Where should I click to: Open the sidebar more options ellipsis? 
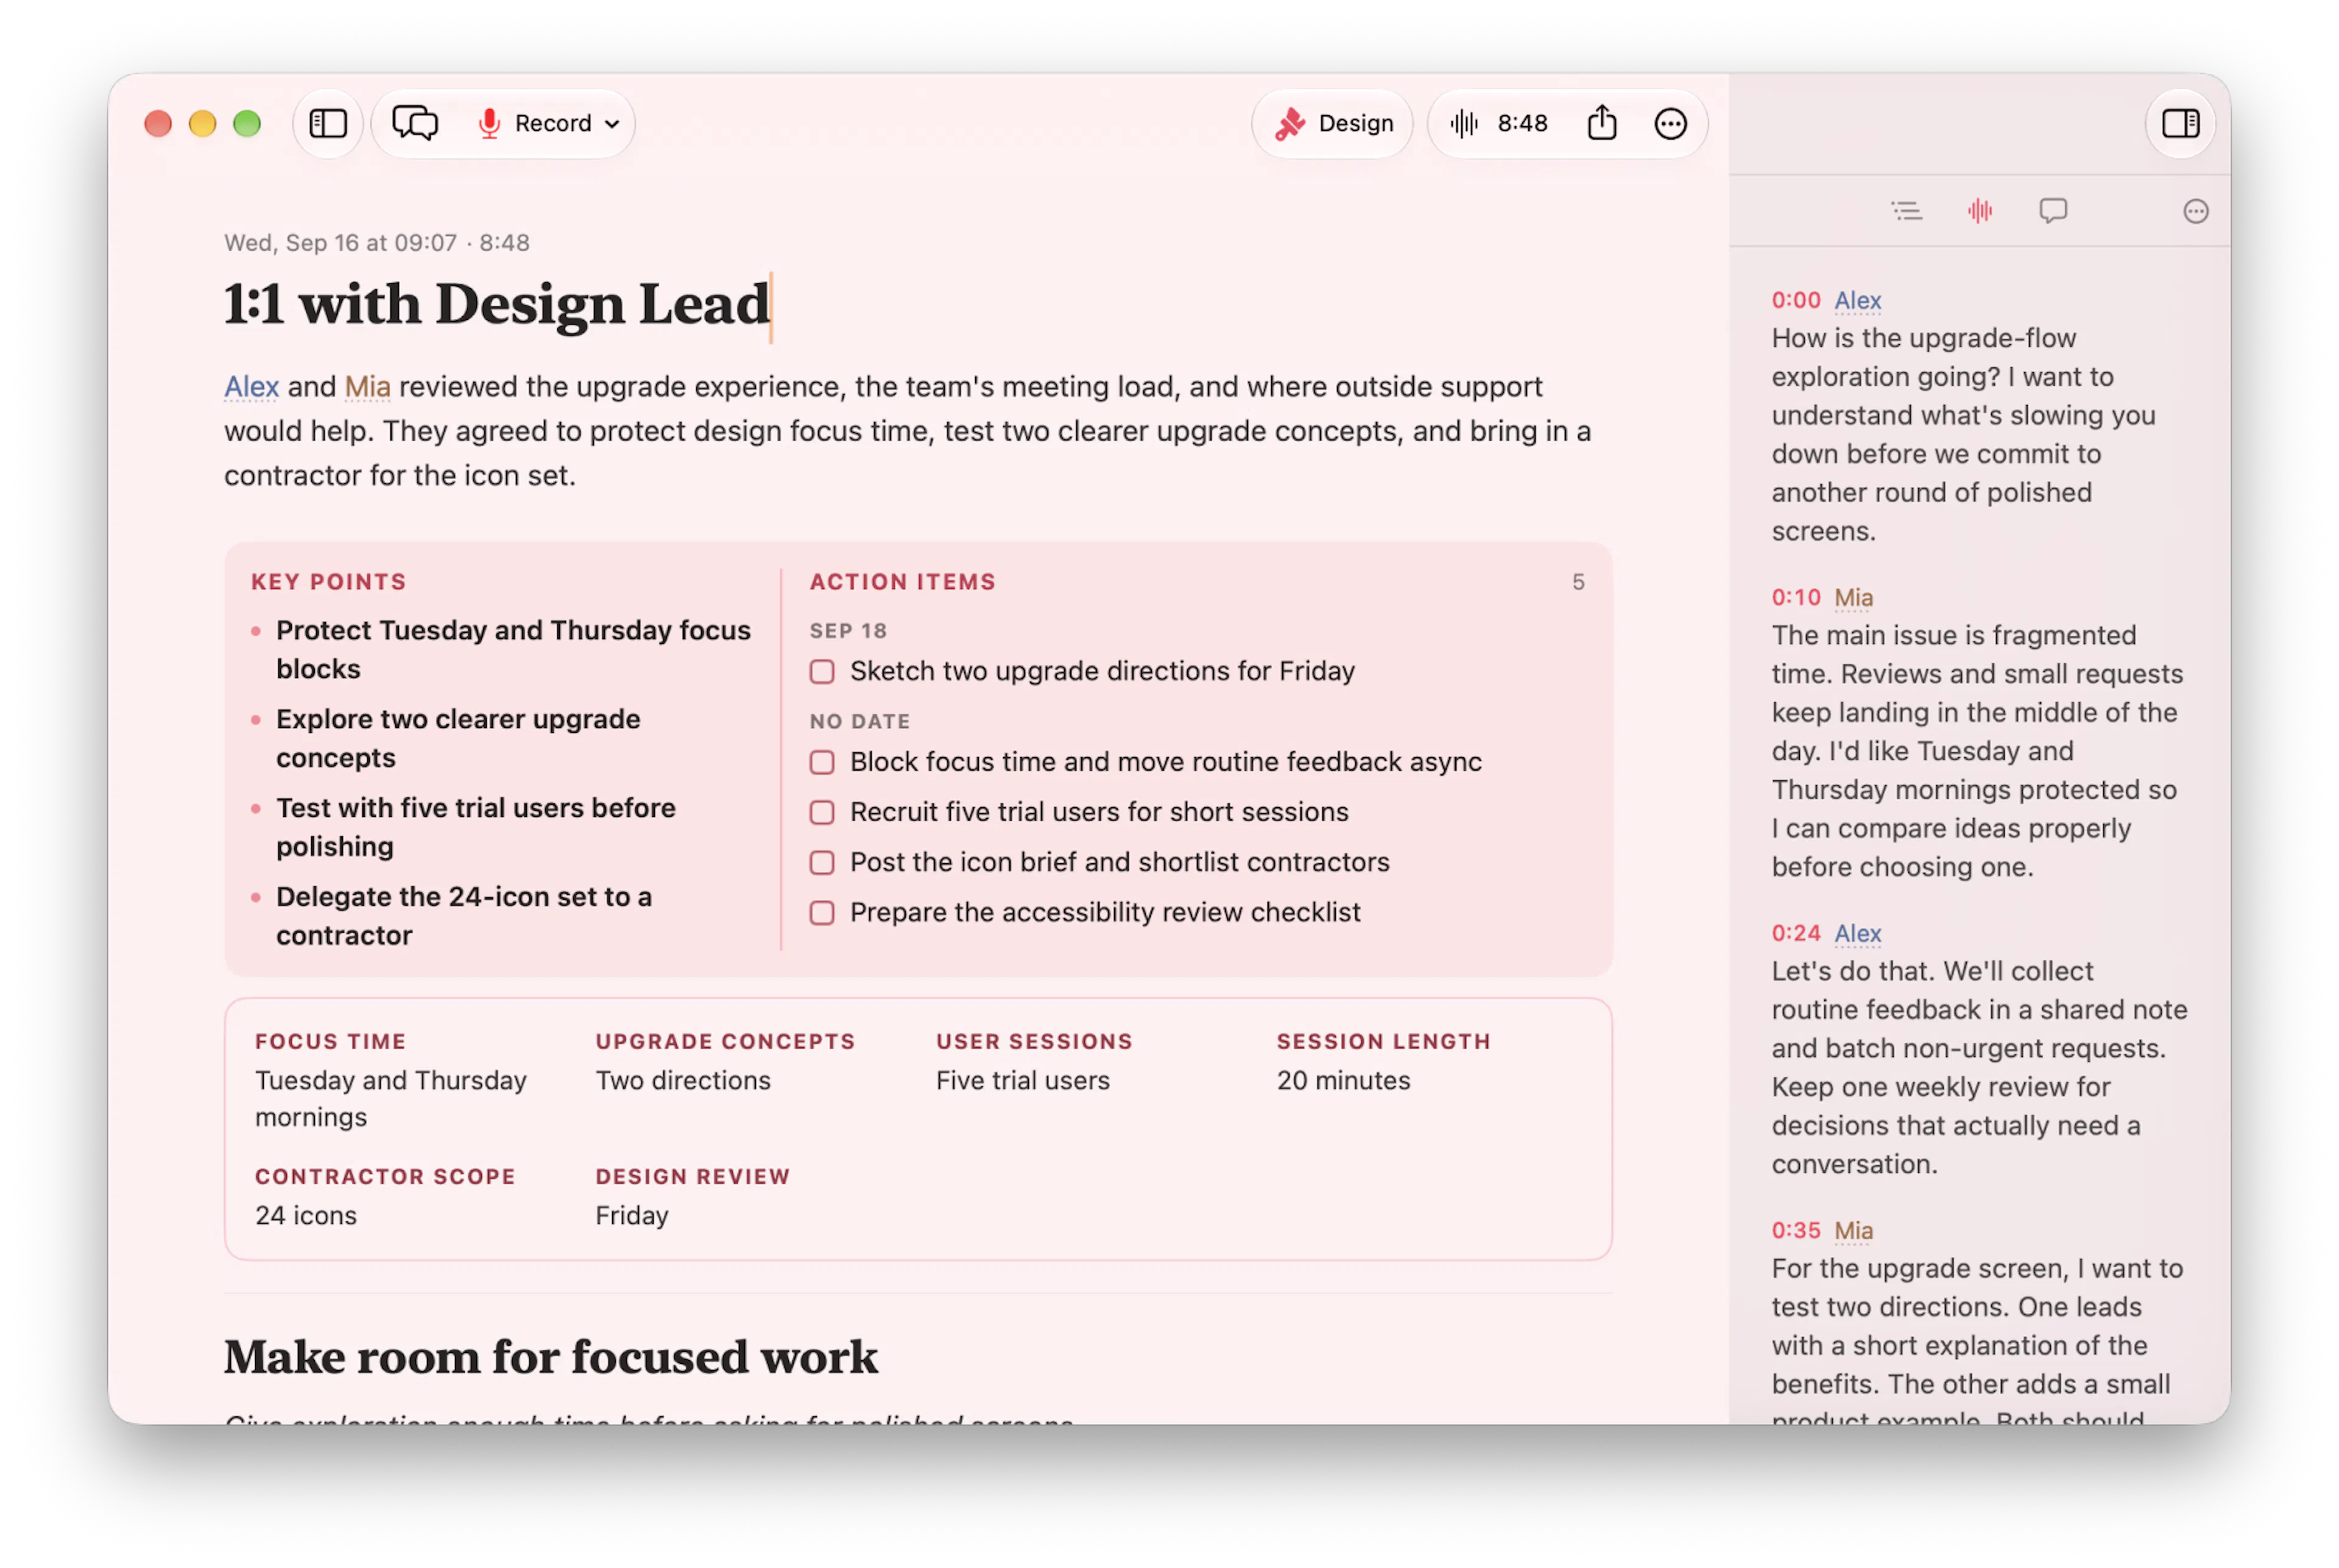[2195, 211]
